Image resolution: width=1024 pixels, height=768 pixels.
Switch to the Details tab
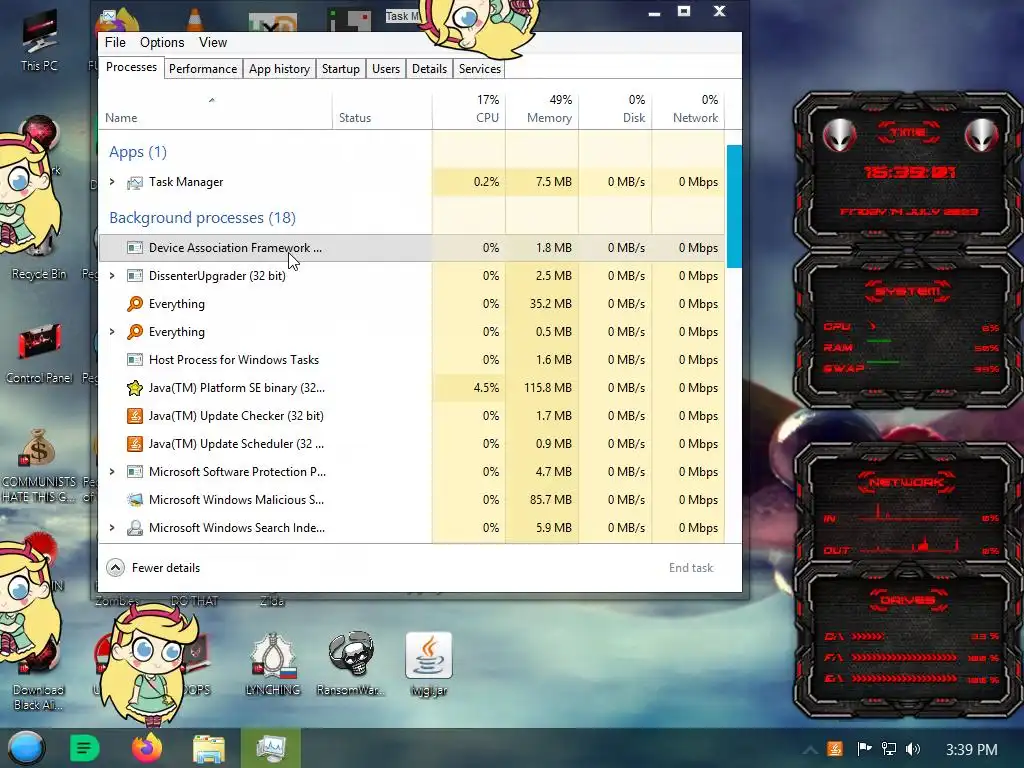point(430,69)
